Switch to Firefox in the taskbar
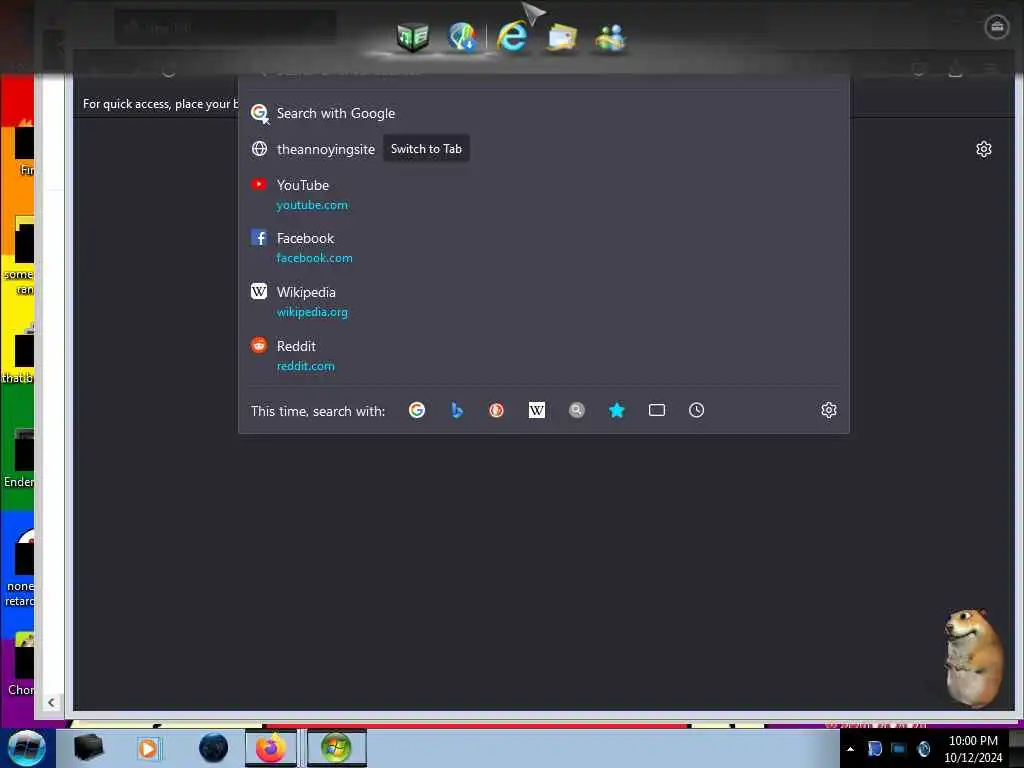Image resolution: width=1024 pixels, height=768 pixels. coord(271,748)
